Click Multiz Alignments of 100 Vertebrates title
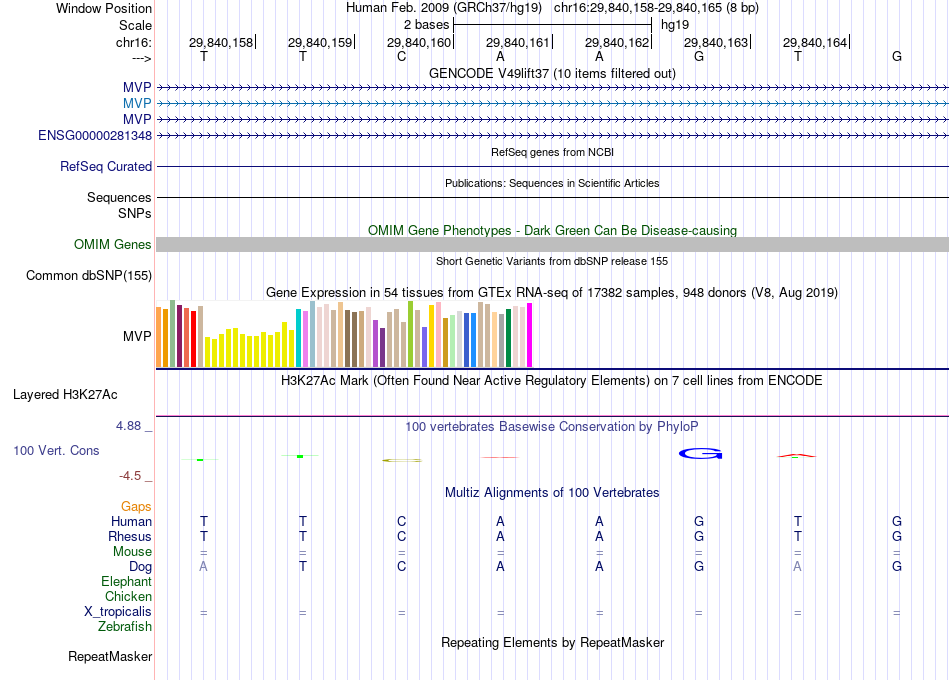Viewport: 950px width, 680px height. [x=552, y=493]
